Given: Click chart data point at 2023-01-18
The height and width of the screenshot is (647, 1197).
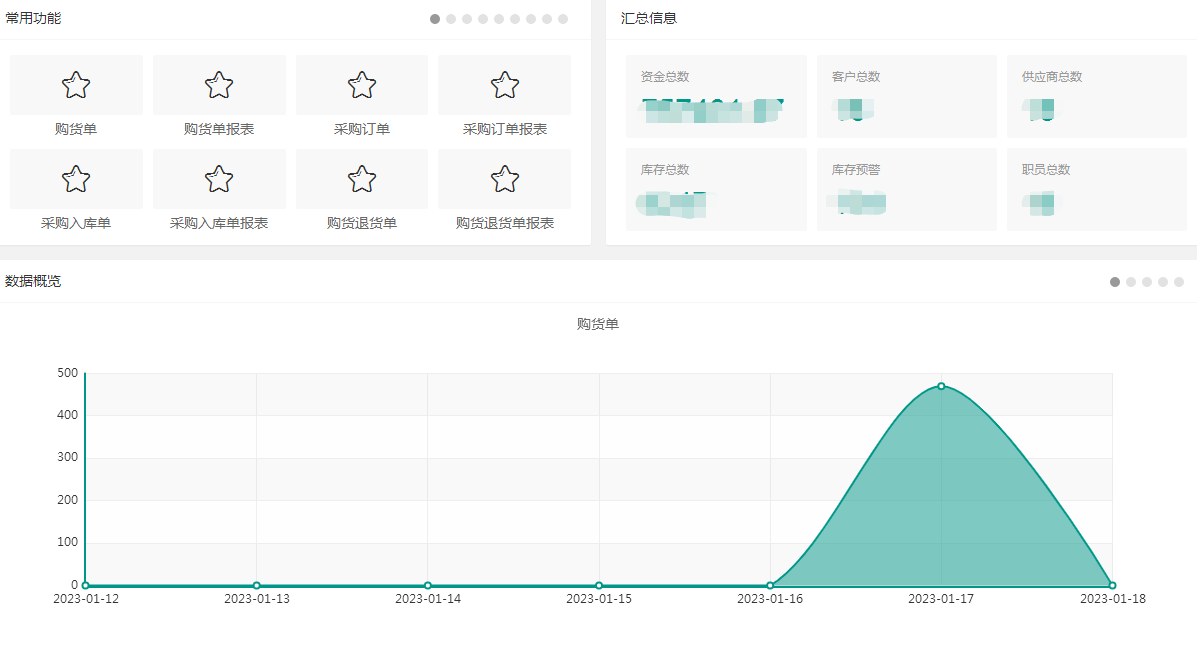Looking at the screenshot, I should click(1112, 585).
